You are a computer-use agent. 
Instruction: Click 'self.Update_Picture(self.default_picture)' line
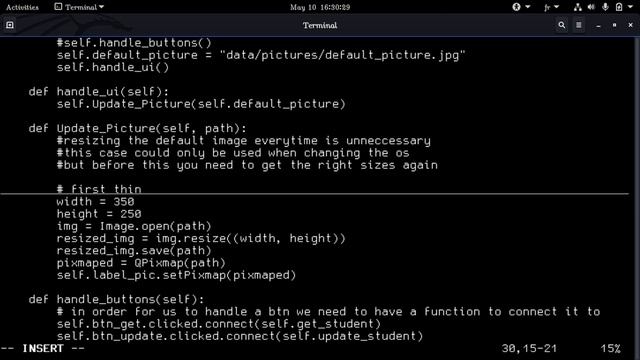click(x=201, y=104)
